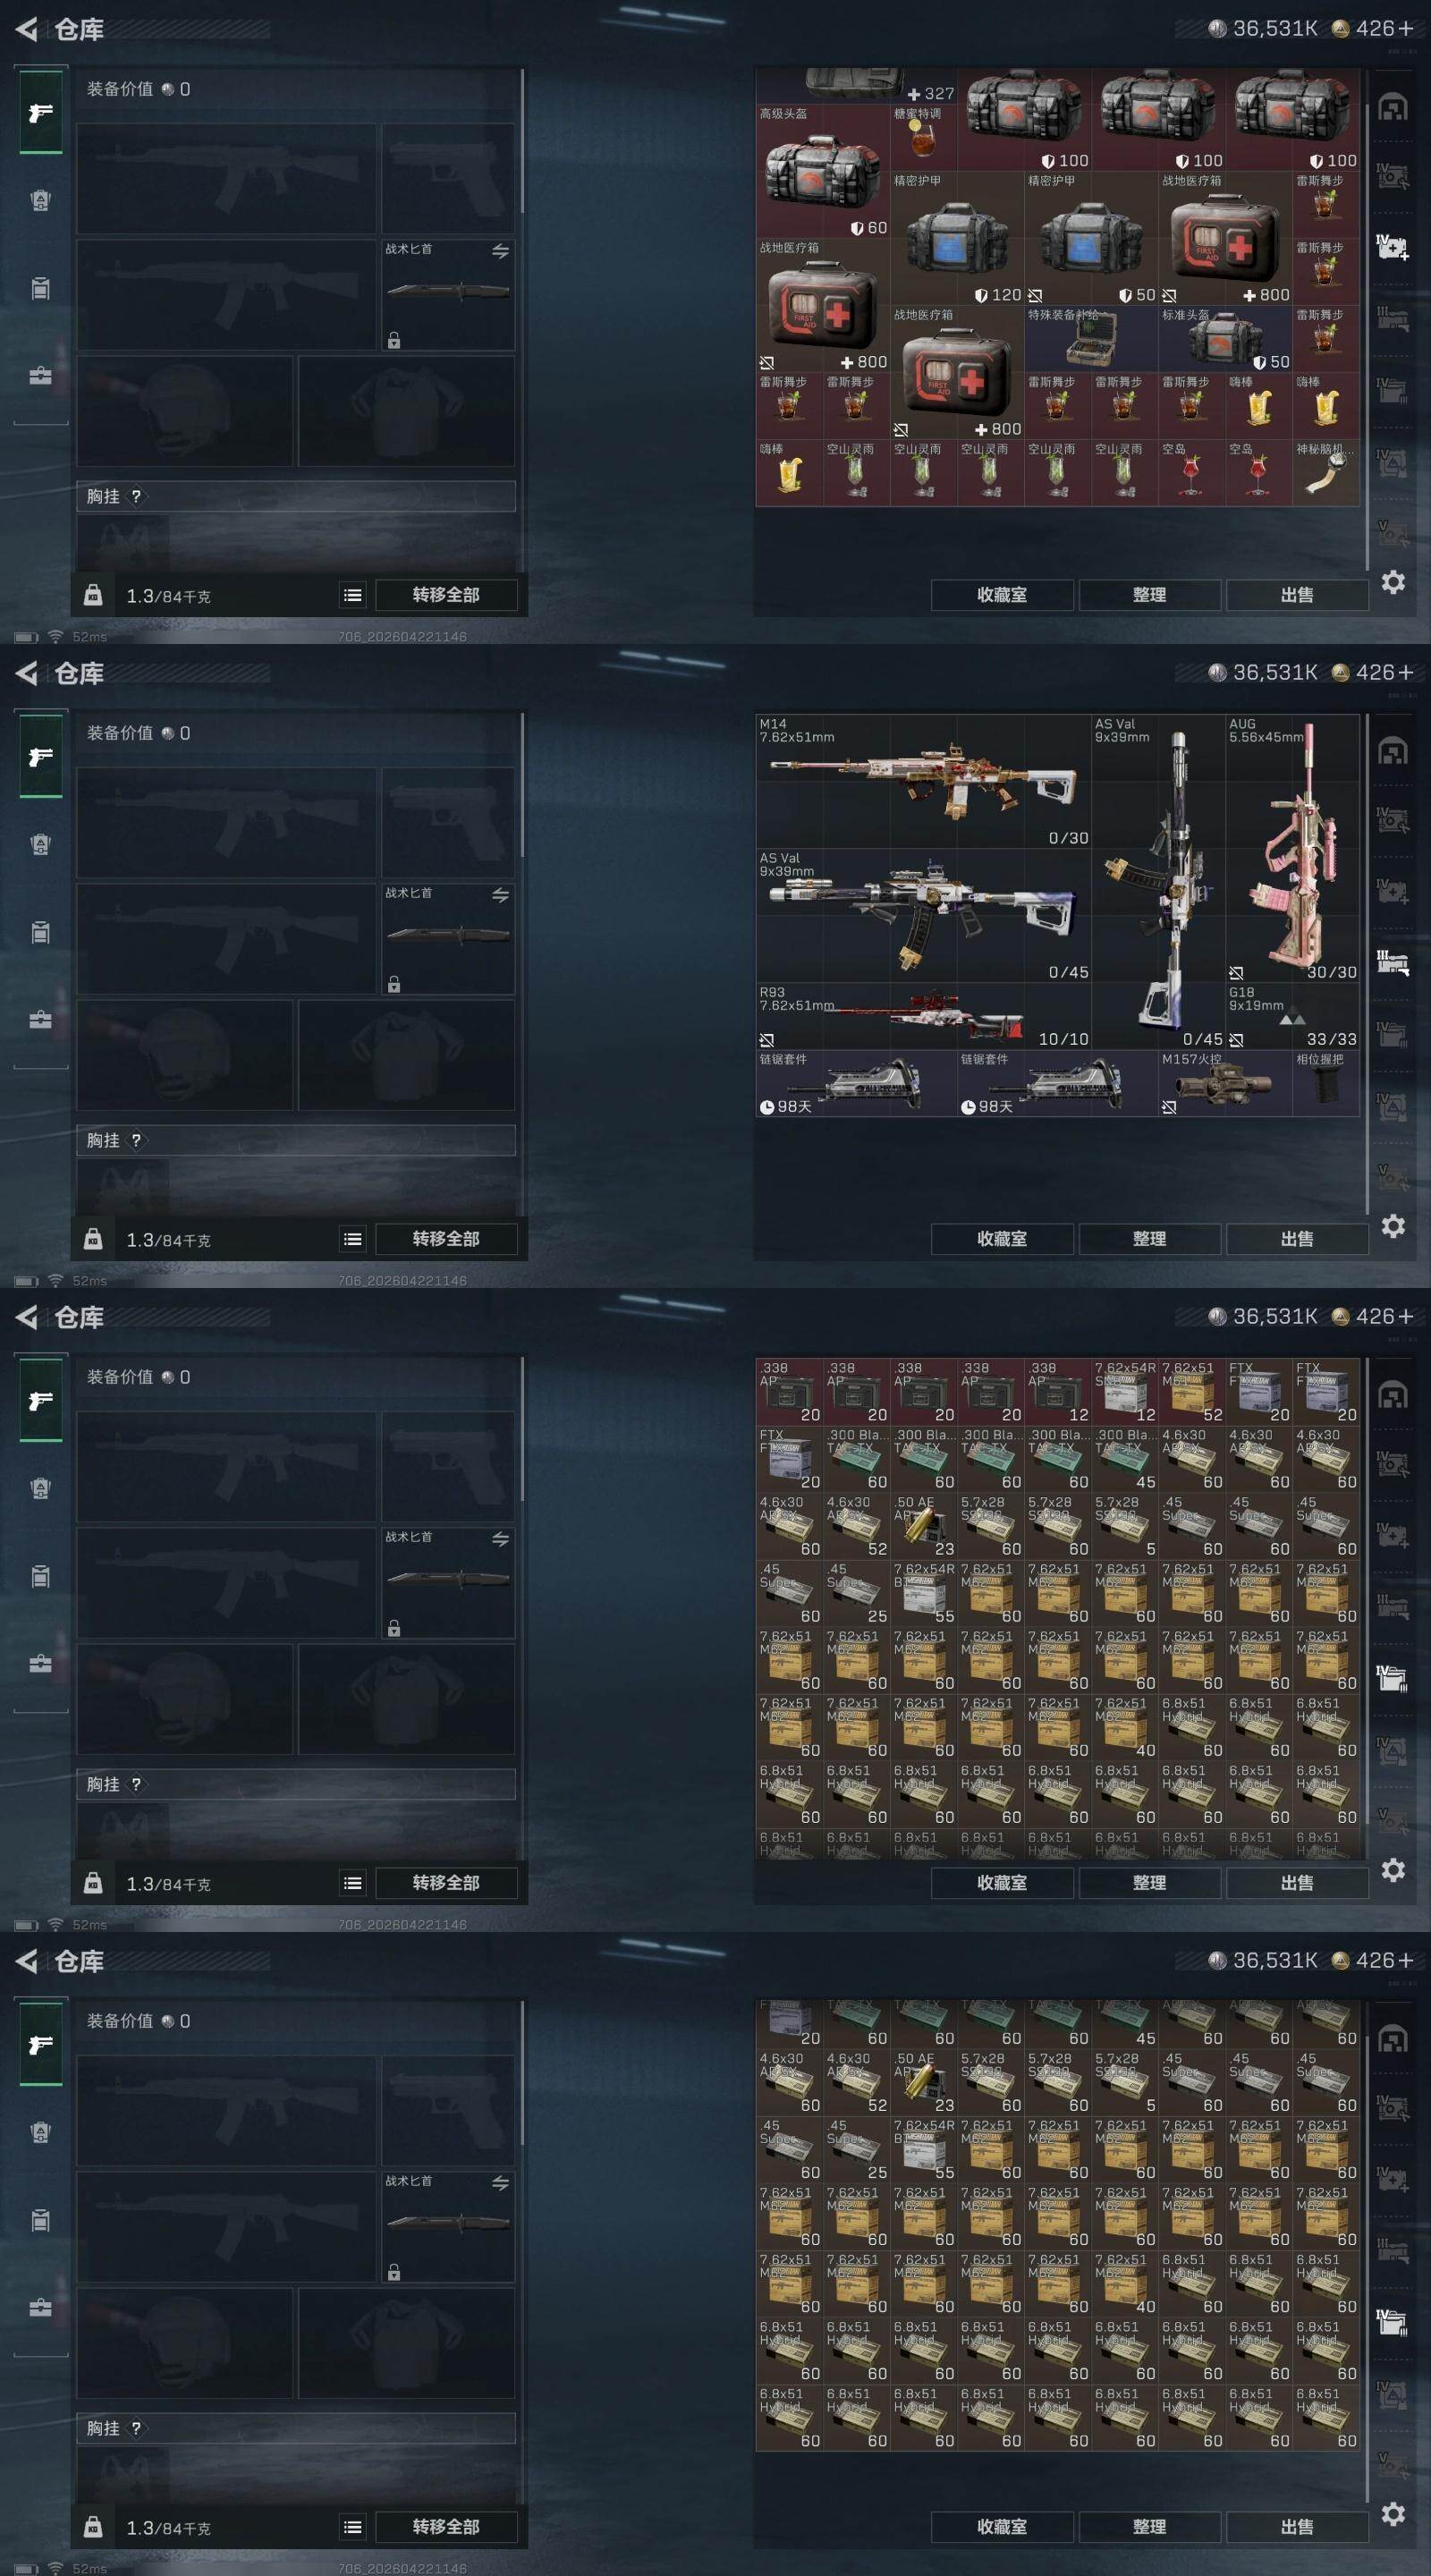Pick the R93 sniper rifle
The width and height of the screenshot is (1431, 2576).
point(923,1016)
